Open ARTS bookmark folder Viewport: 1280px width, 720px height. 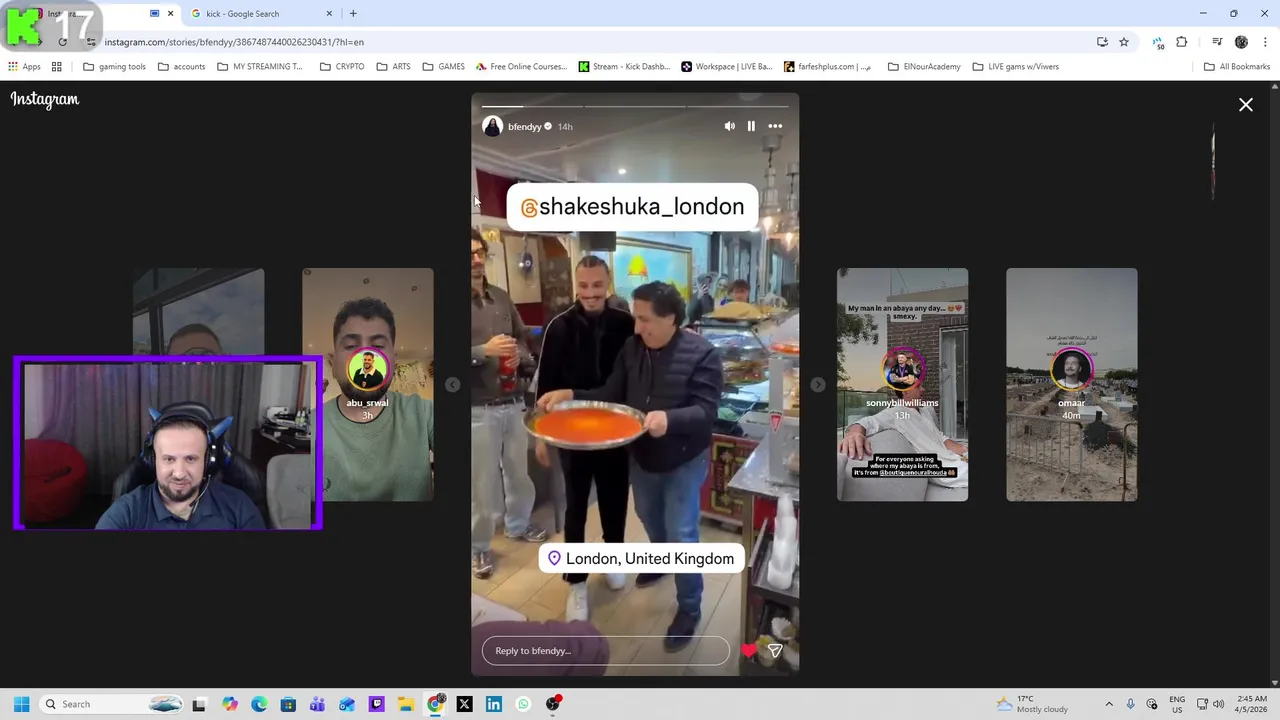pyautogui.click(x=394, y=67)
